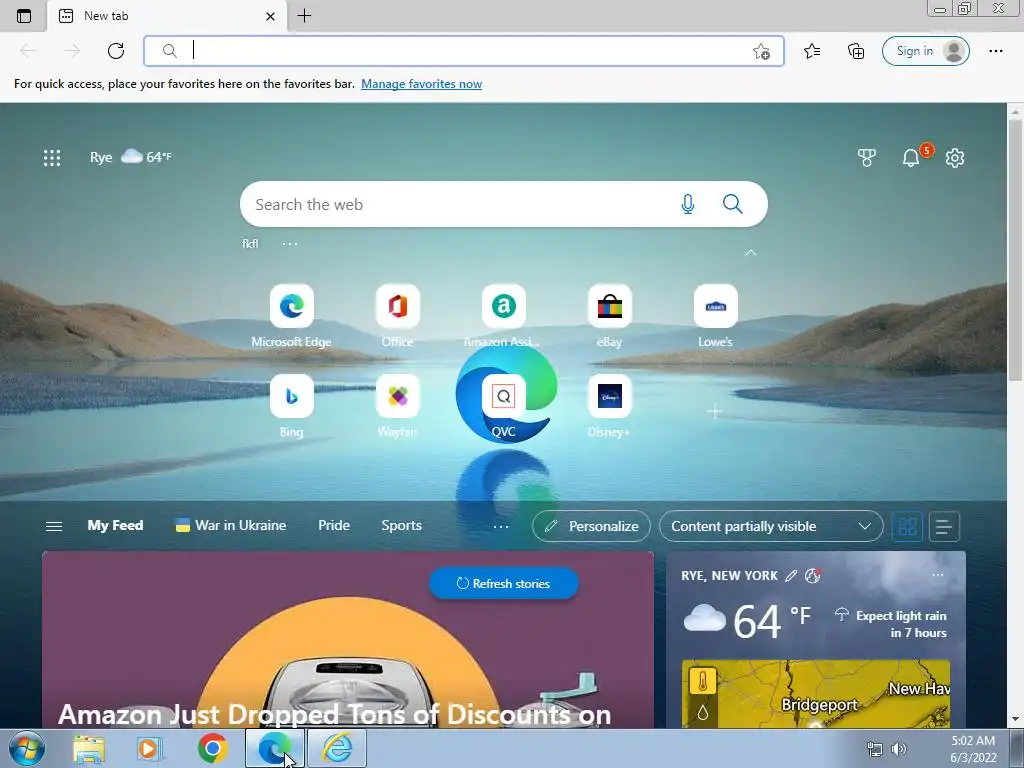Open the Collections icon
1024x768 pixels.
[x=856, y=51]
